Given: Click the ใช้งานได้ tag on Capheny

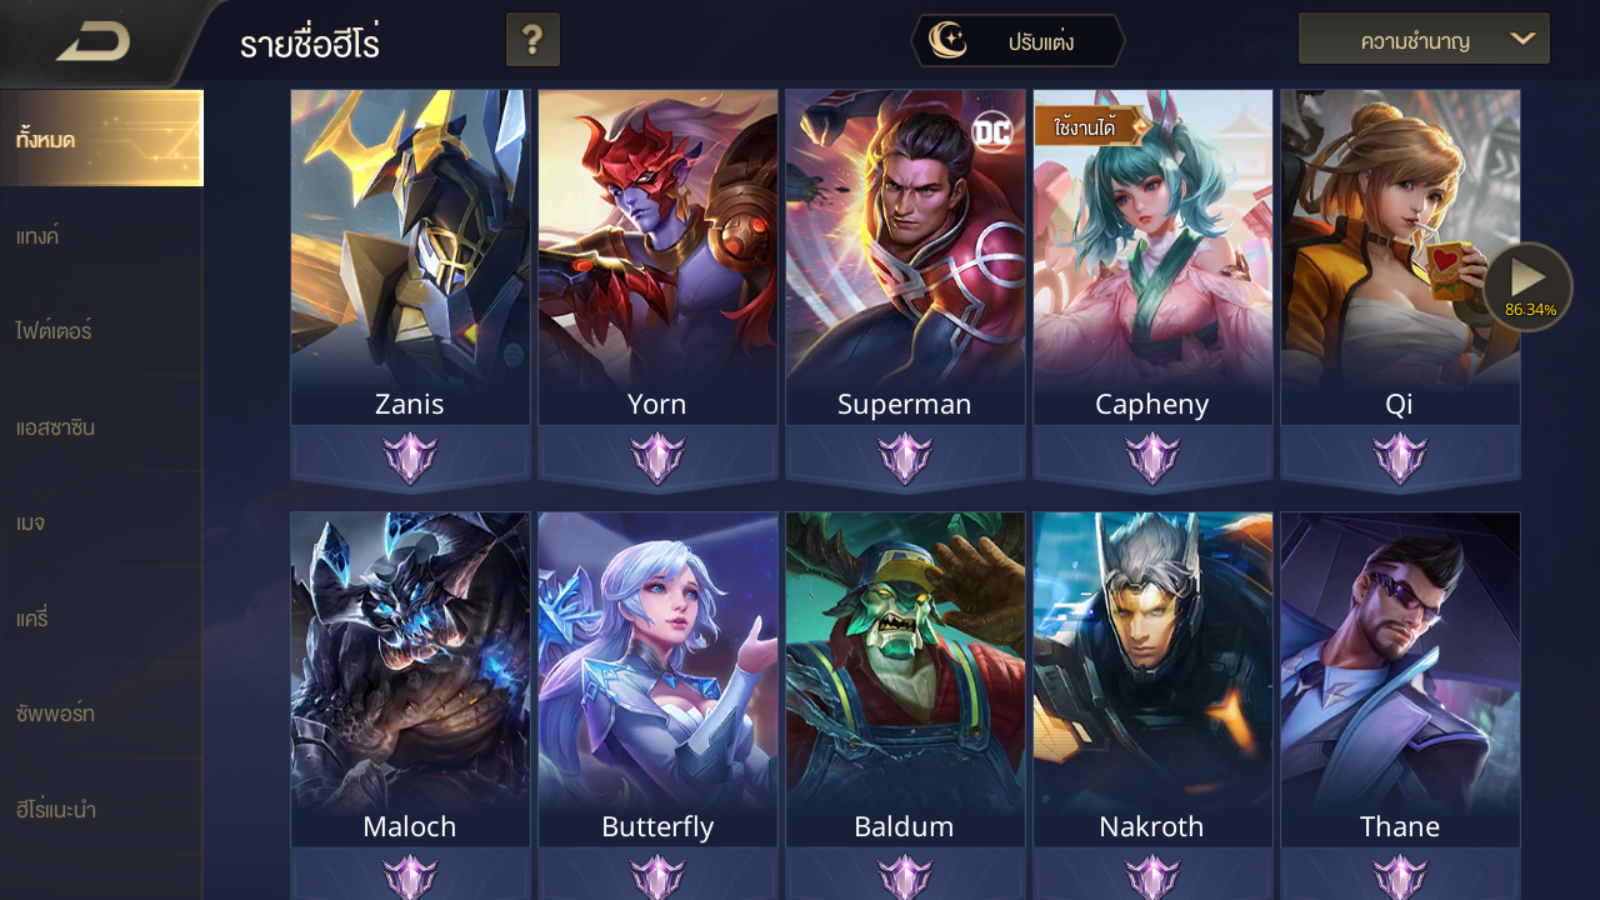Looking at the screenshot, I should click(x=1087, y=127).
